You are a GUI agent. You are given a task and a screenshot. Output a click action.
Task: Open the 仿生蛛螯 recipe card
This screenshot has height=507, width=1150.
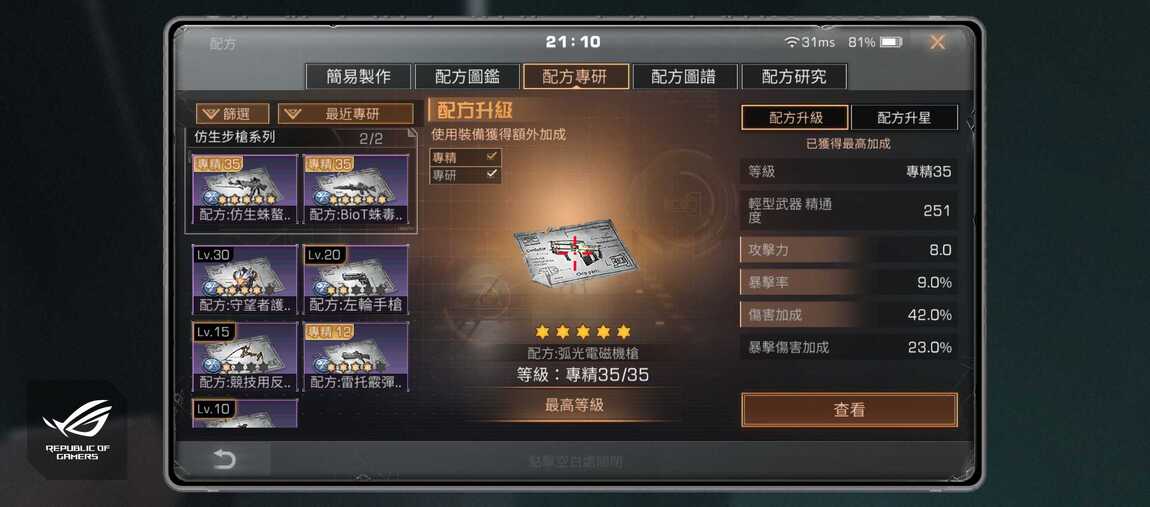coord(244,189)
